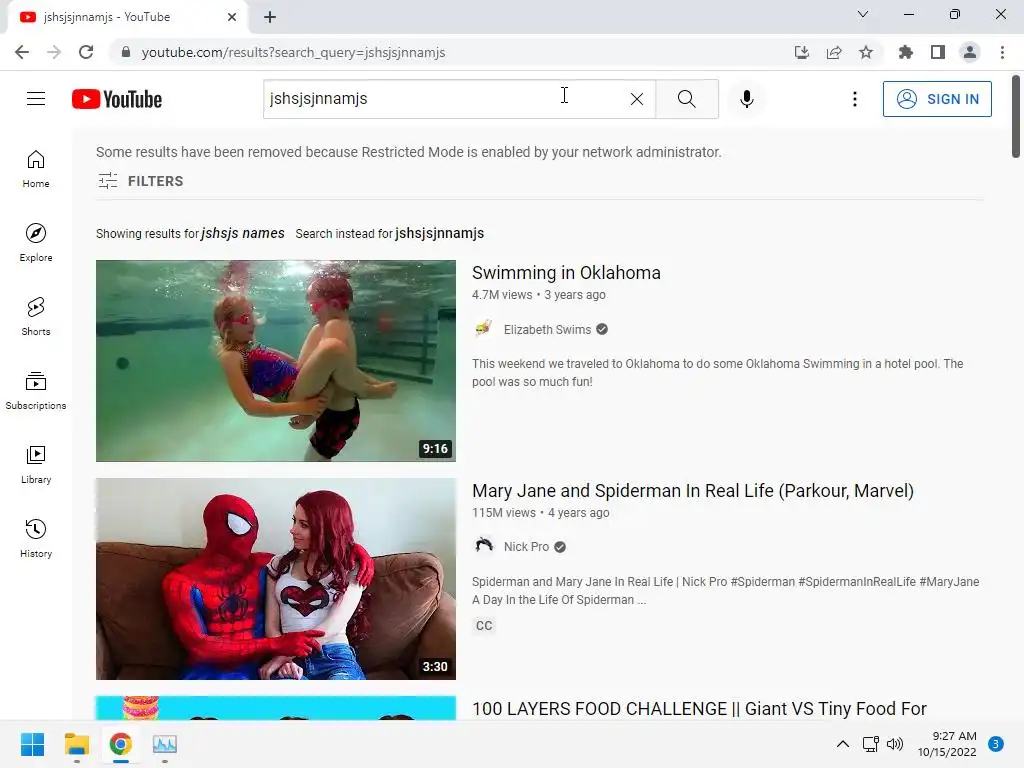
Task: Go to Home in the sidebar
Action: pyautogui.click(x=36, y=169)
